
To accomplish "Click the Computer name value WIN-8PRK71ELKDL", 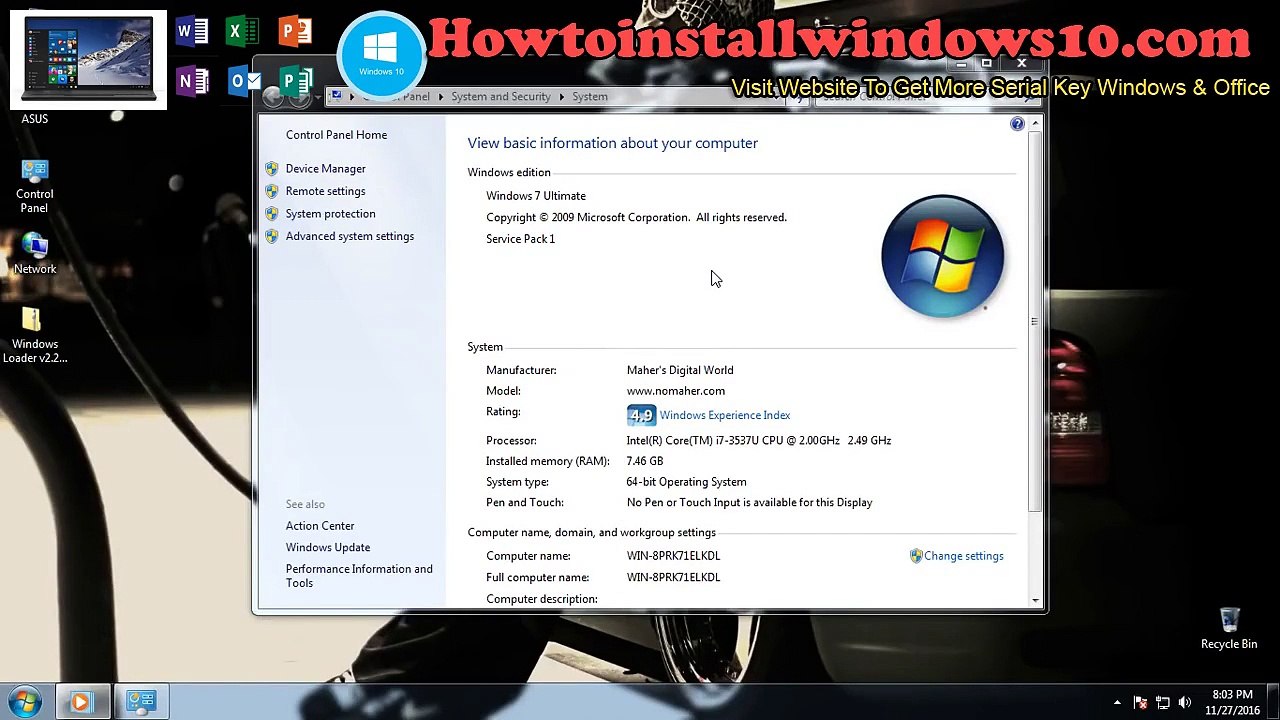I will pyautogui.click(x=673, y=556).
